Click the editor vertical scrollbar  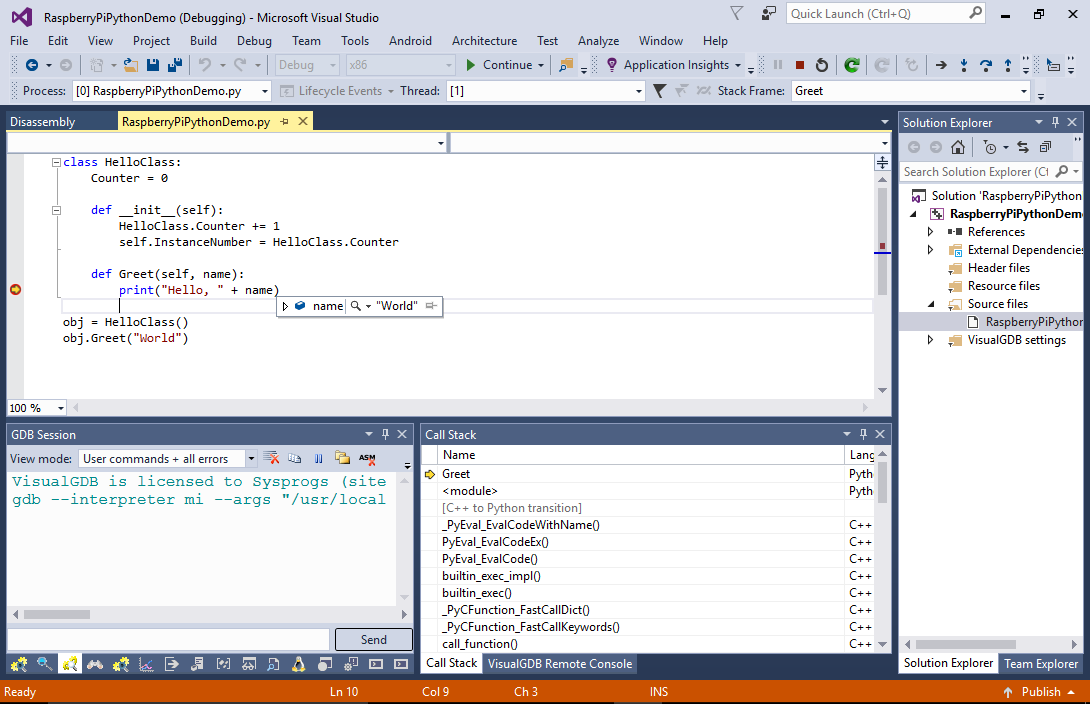pyautogui.click(x=882, y=285)
